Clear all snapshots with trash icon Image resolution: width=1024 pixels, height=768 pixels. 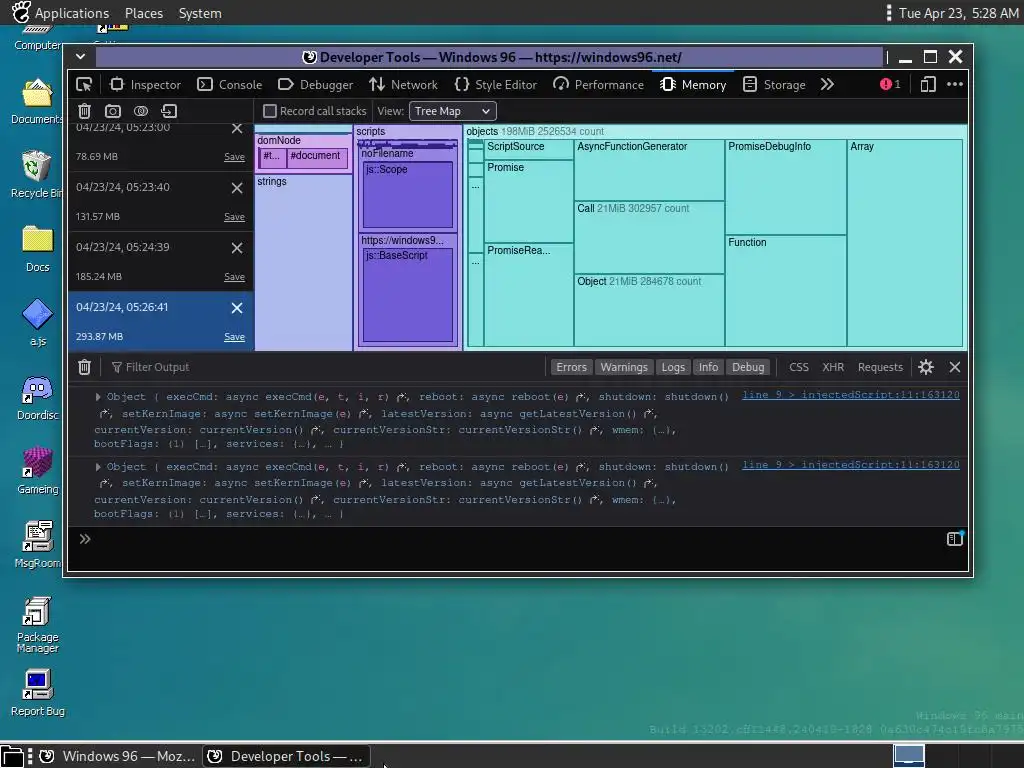[84, 111]
